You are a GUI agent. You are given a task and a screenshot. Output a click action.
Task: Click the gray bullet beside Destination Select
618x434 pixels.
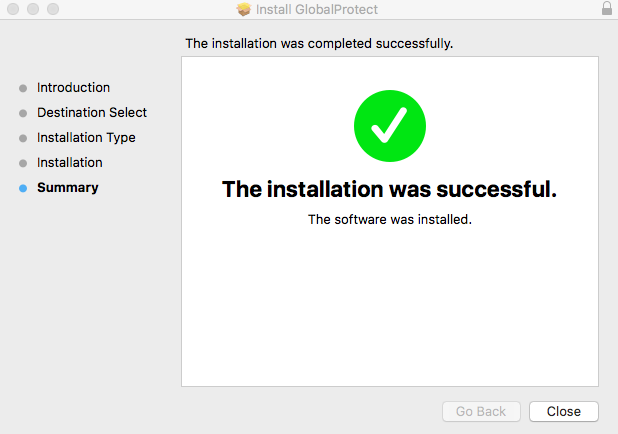click(x=23, y=113)
